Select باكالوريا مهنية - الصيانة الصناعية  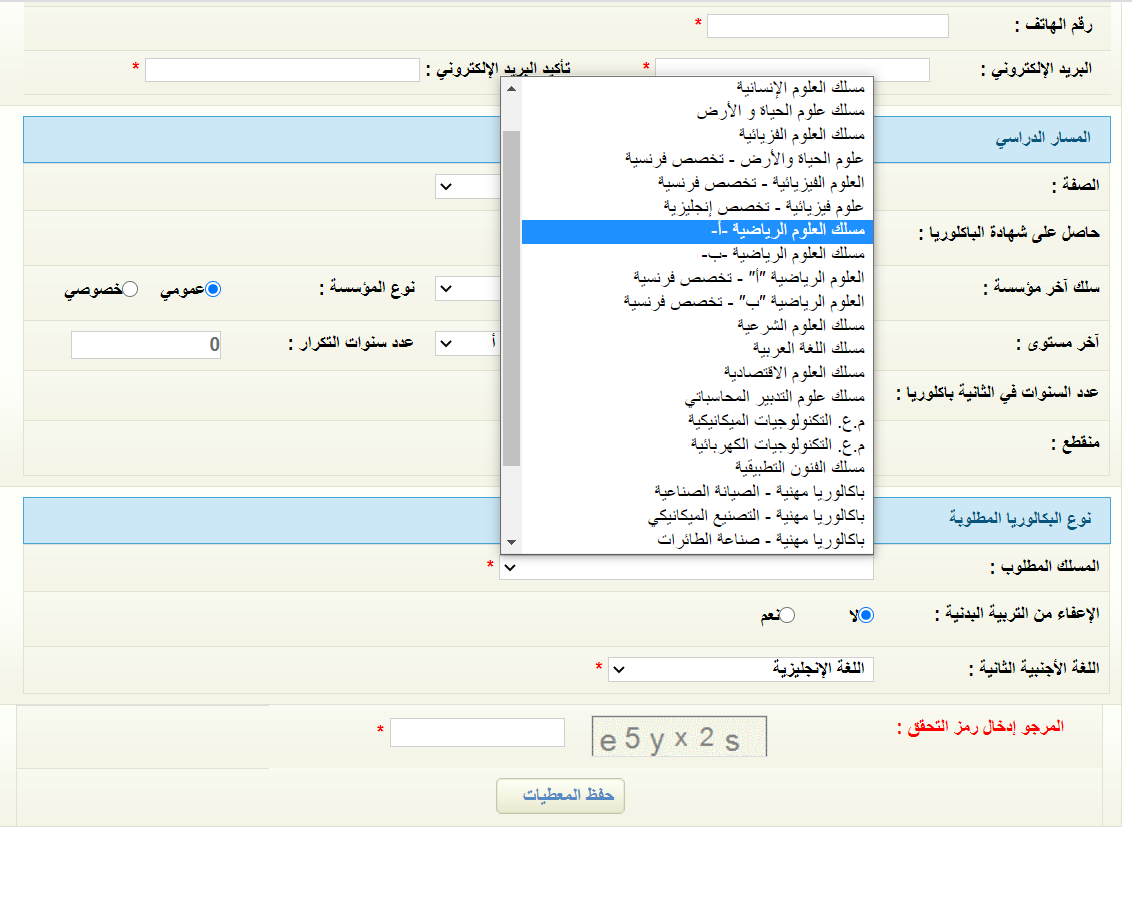697,493
